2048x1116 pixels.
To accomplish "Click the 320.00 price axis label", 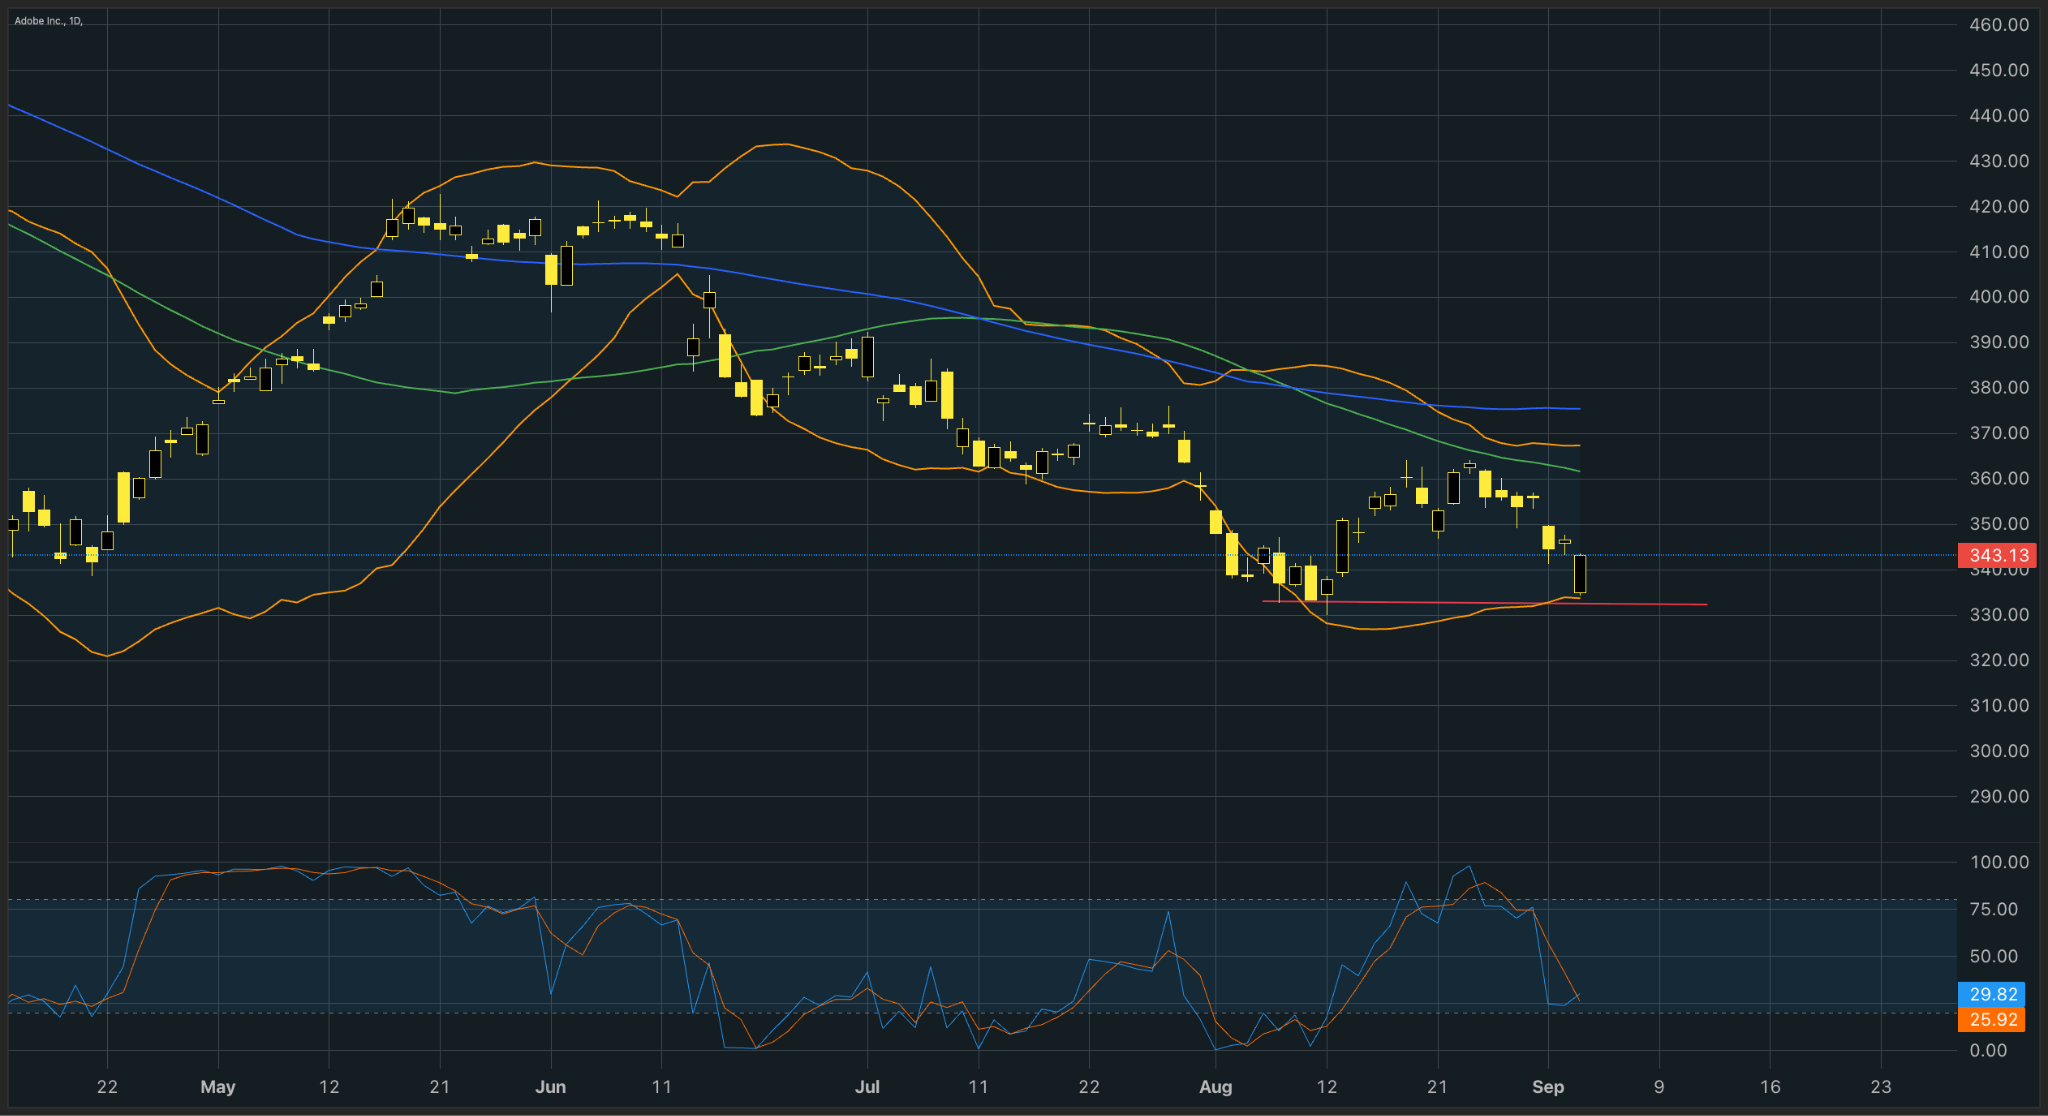I will click(1999, 660).
